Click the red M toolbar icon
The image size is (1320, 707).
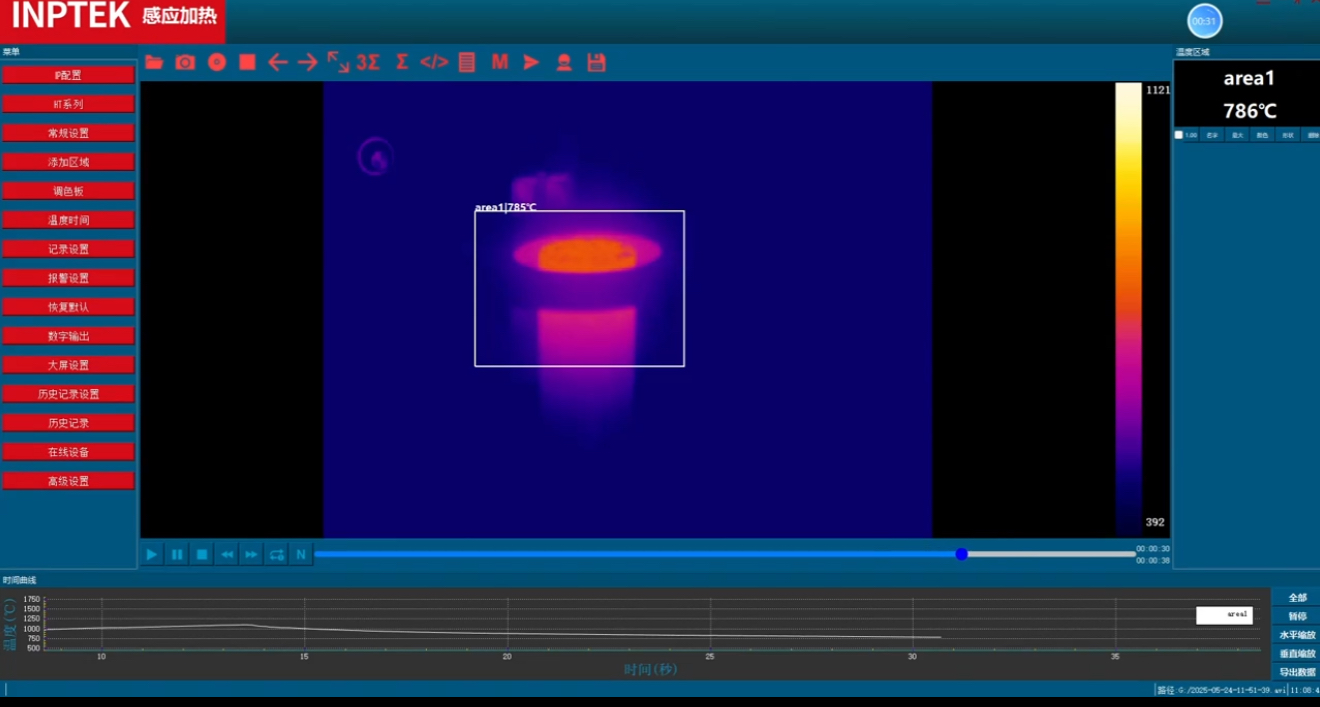pos(500,62)
